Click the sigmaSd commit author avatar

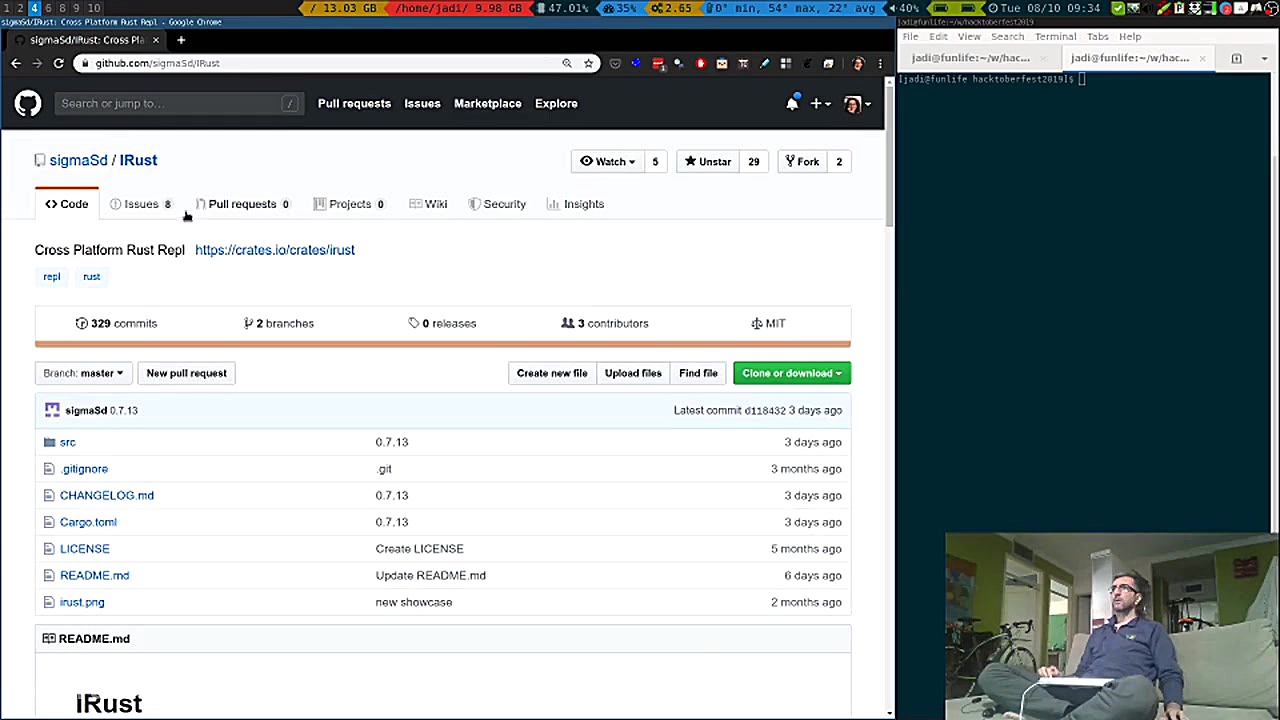click(52, 410)
